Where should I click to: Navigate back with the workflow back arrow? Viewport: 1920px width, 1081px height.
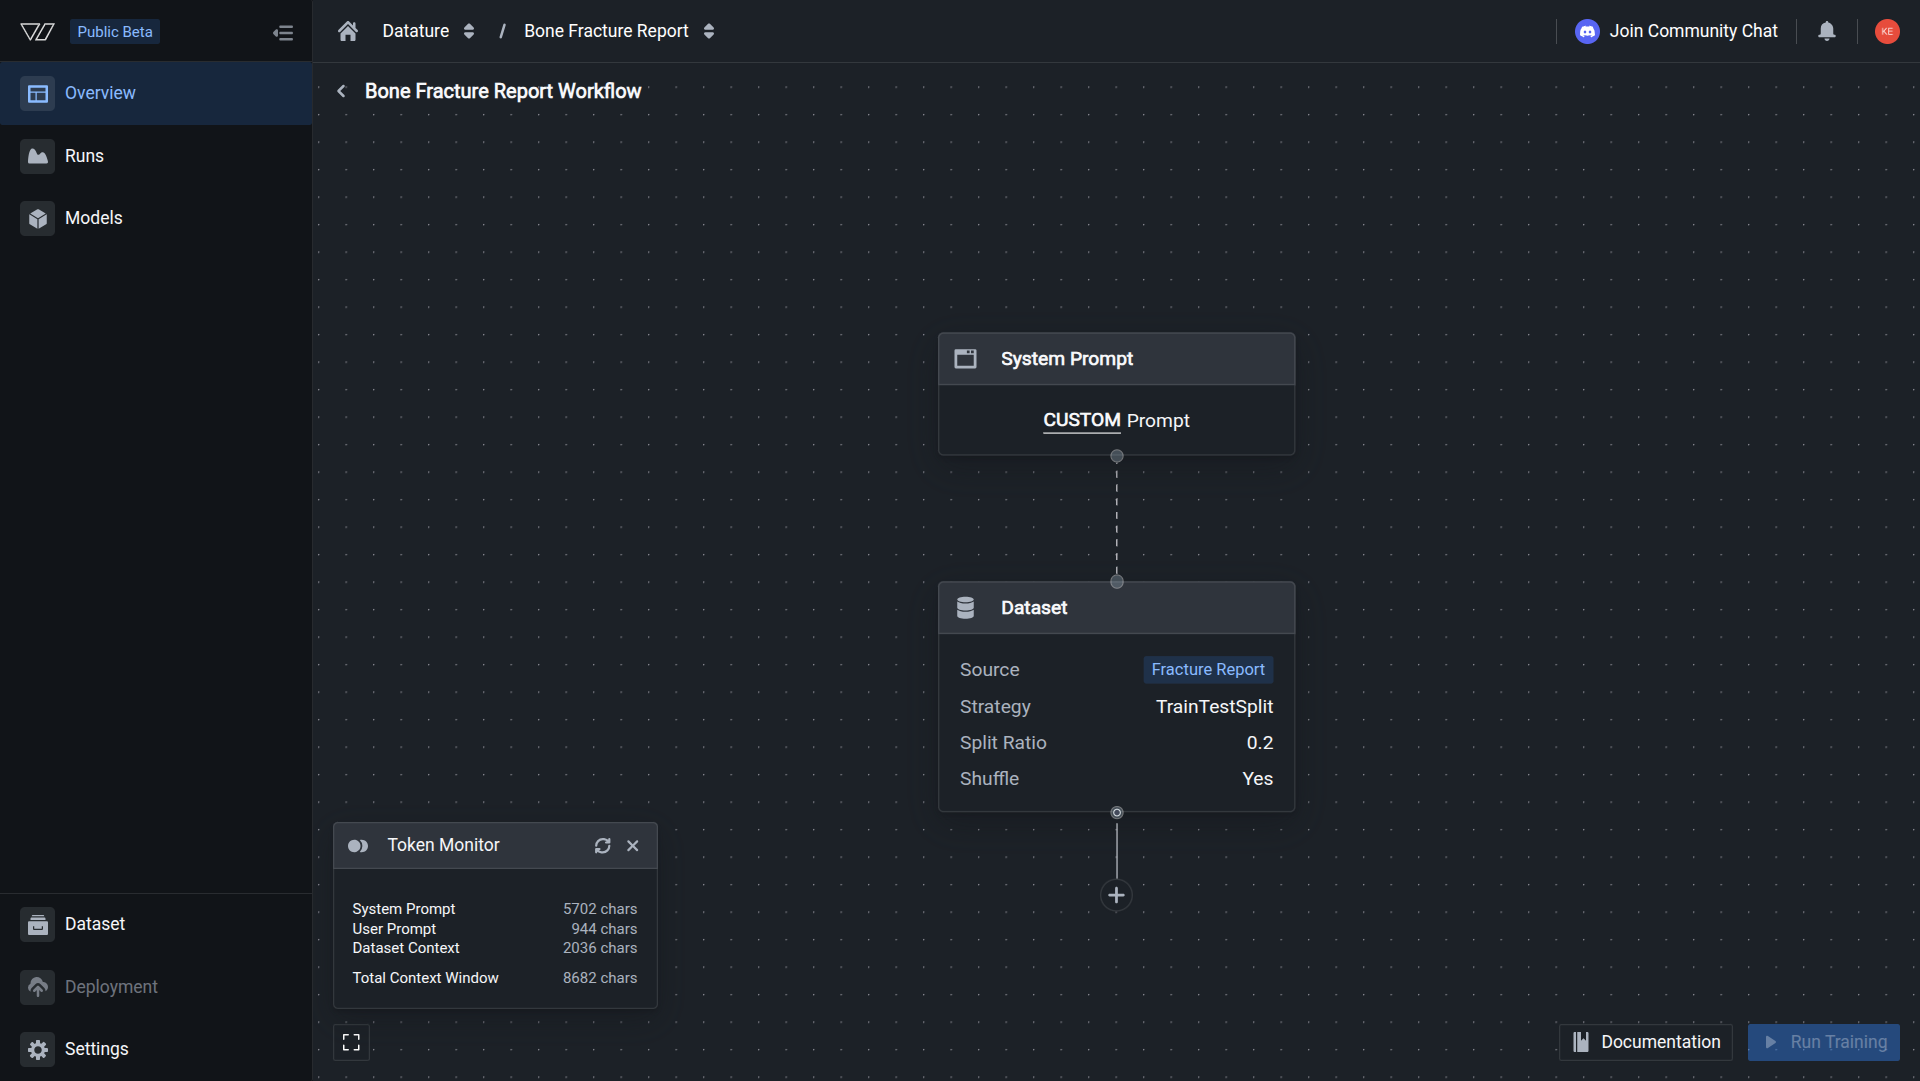341,91
